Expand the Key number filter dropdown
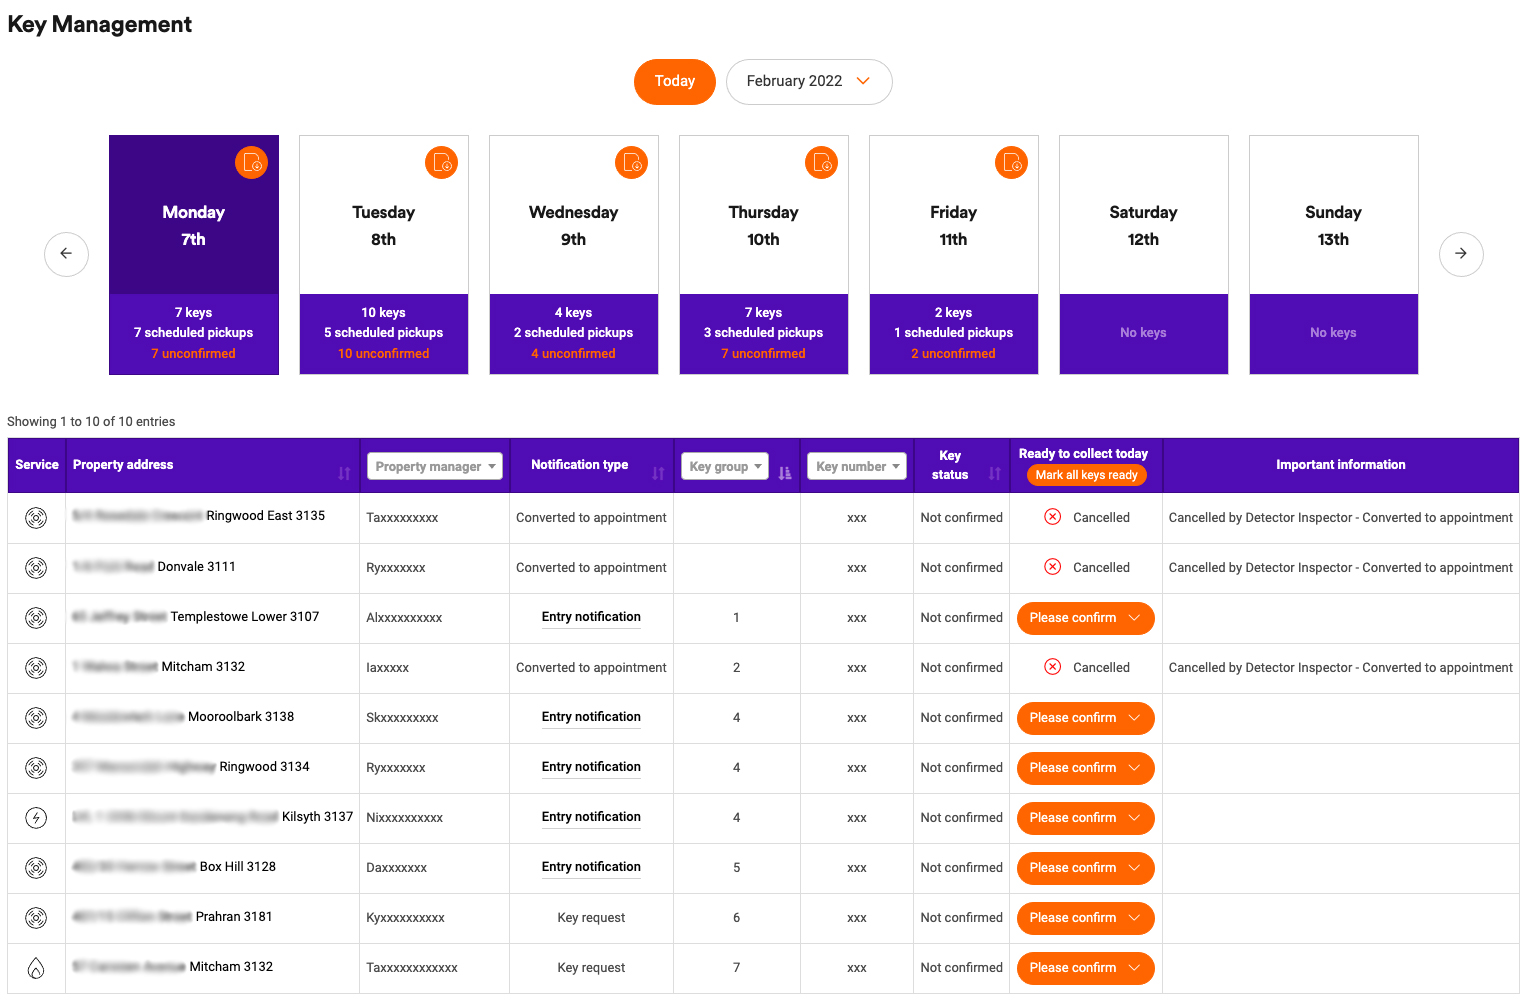Viewport: 1528px width, 1002px height. [x=857, y=467]
